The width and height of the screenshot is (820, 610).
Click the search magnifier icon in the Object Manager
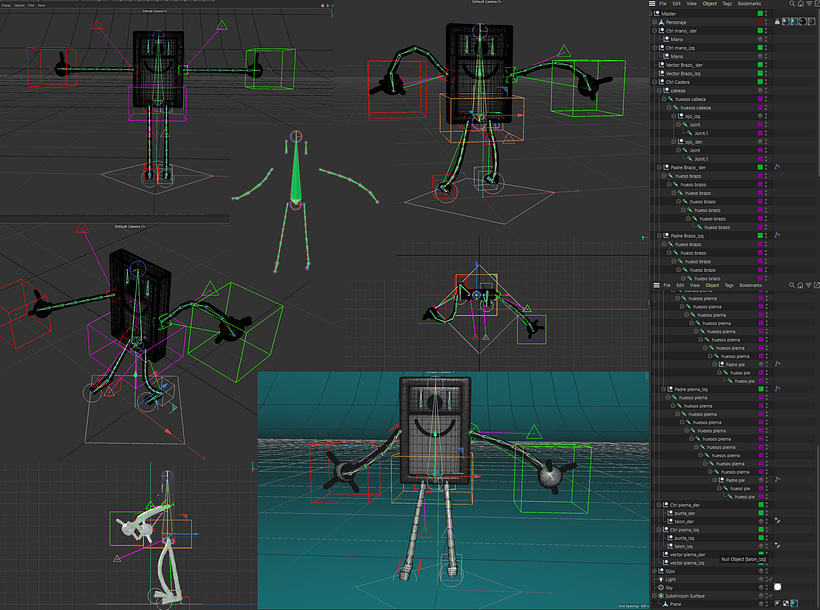click(791, 4)
